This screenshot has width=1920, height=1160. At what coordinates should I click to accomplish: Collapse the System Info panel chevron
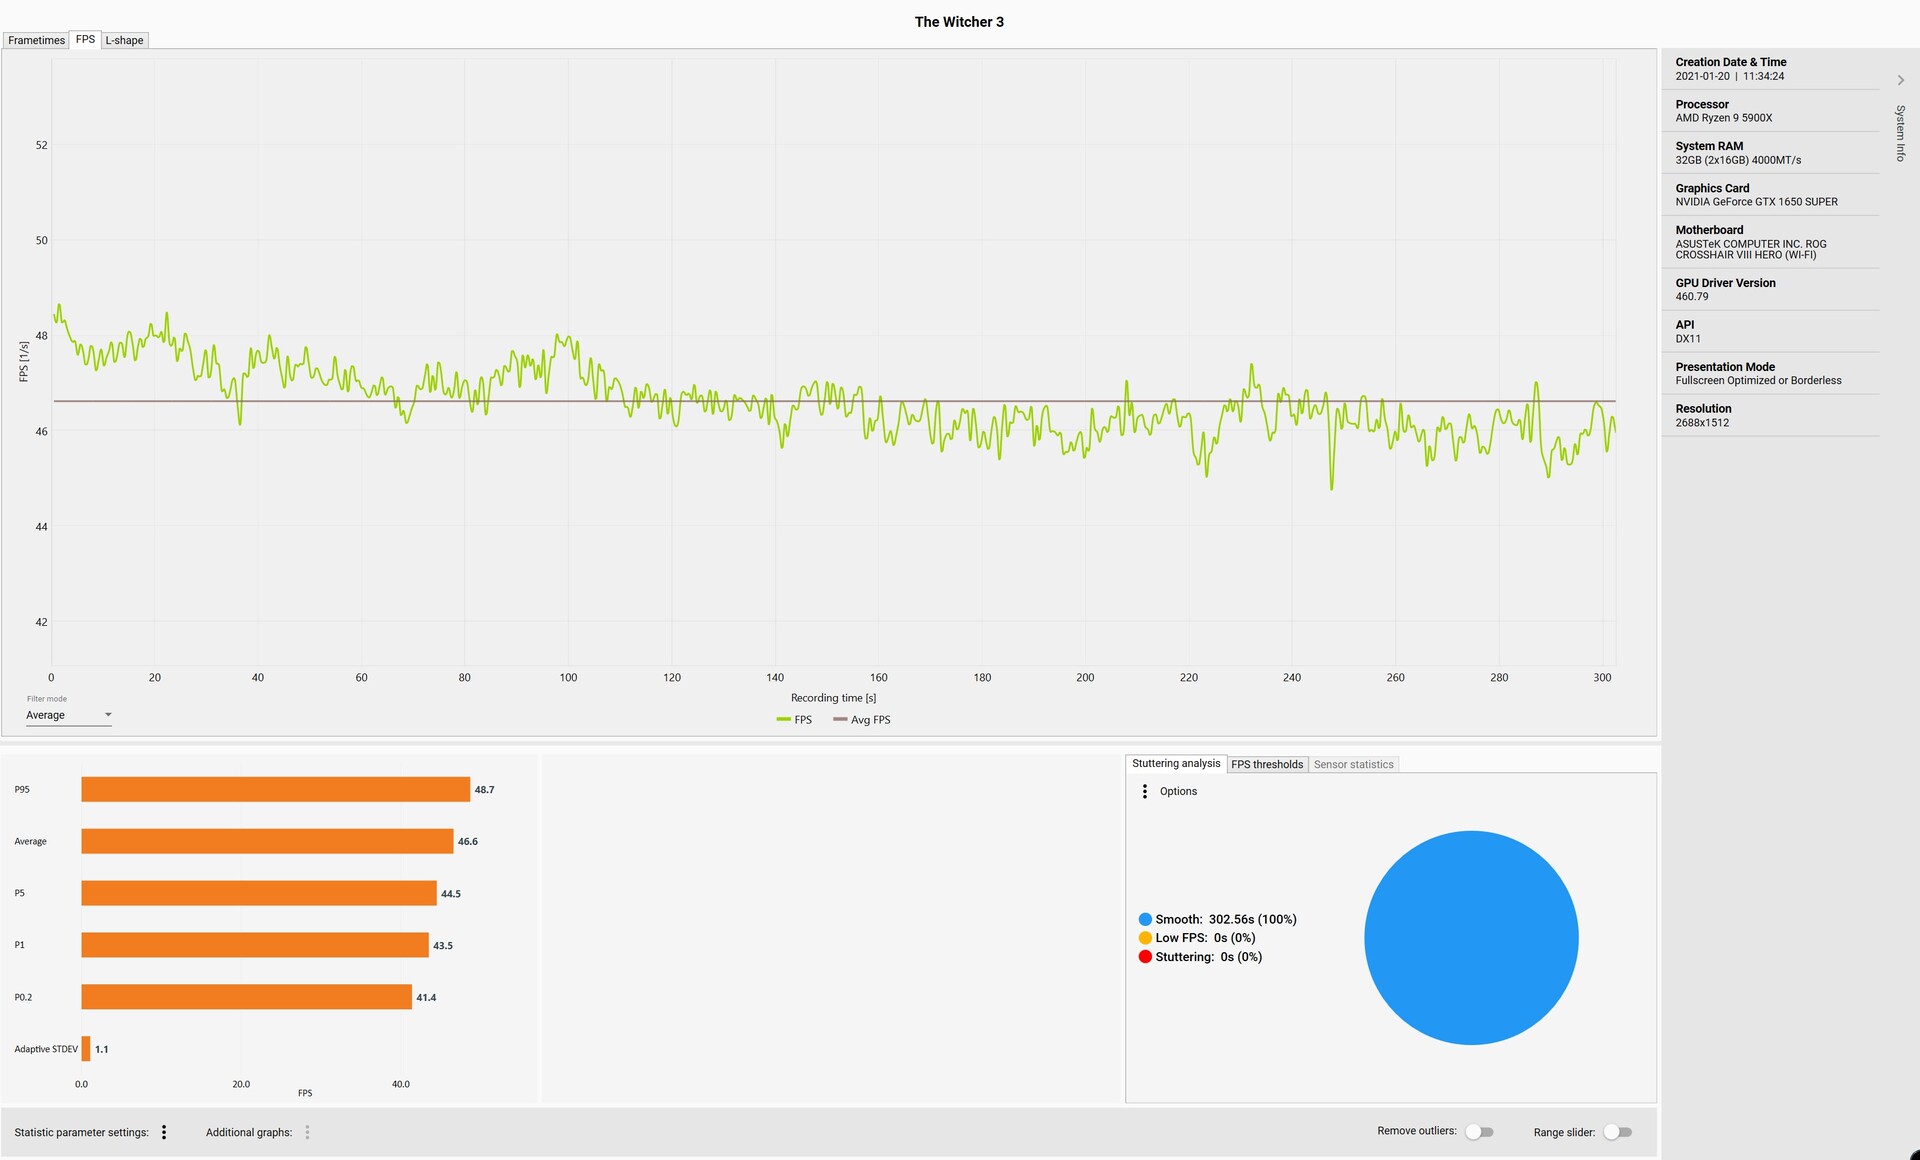click(1901, 80)
